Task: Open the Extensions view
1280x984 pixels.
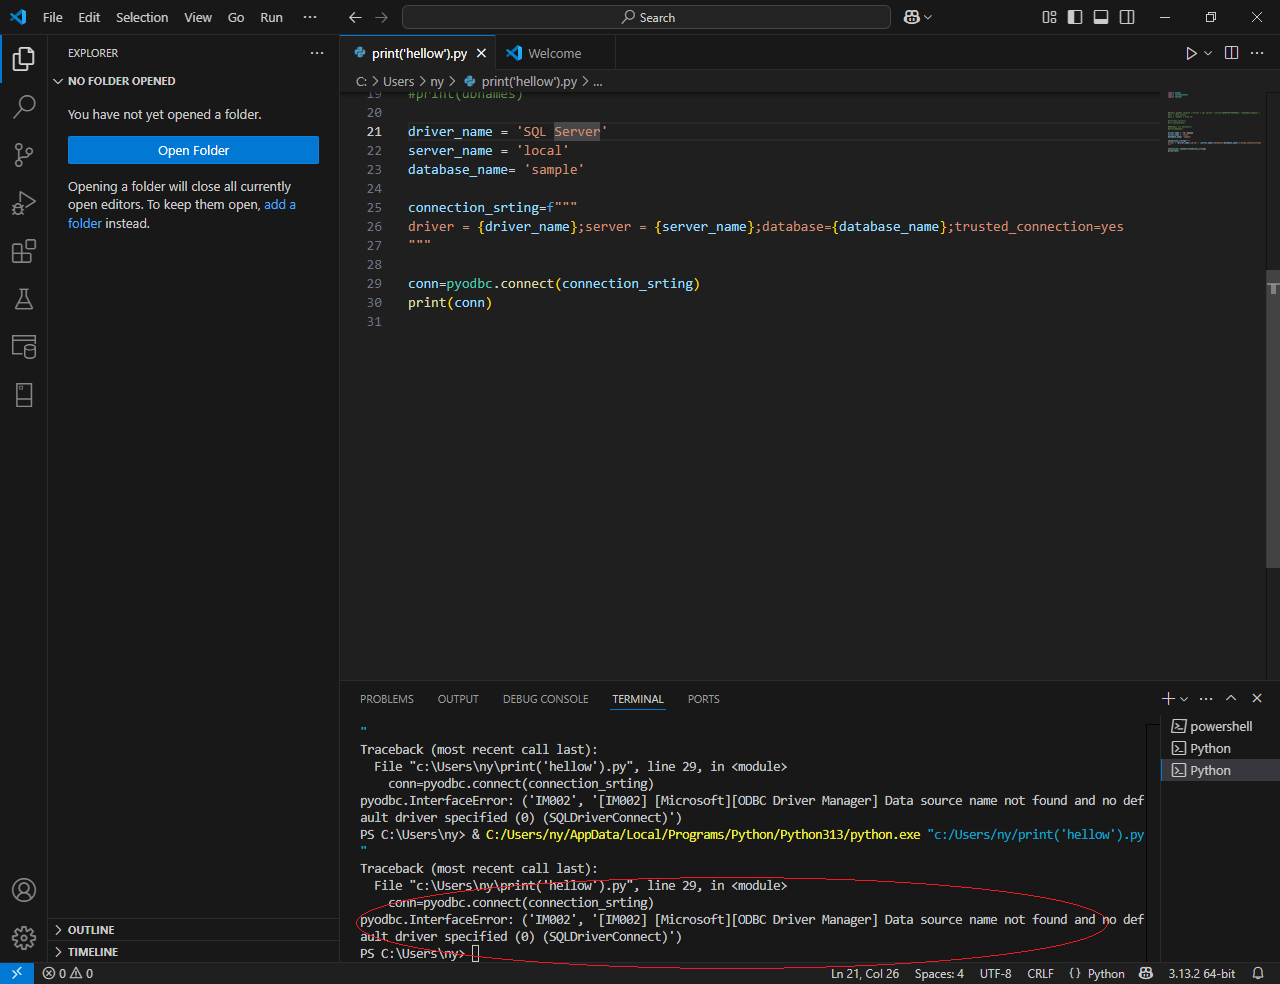Action: tap(24, 251)
